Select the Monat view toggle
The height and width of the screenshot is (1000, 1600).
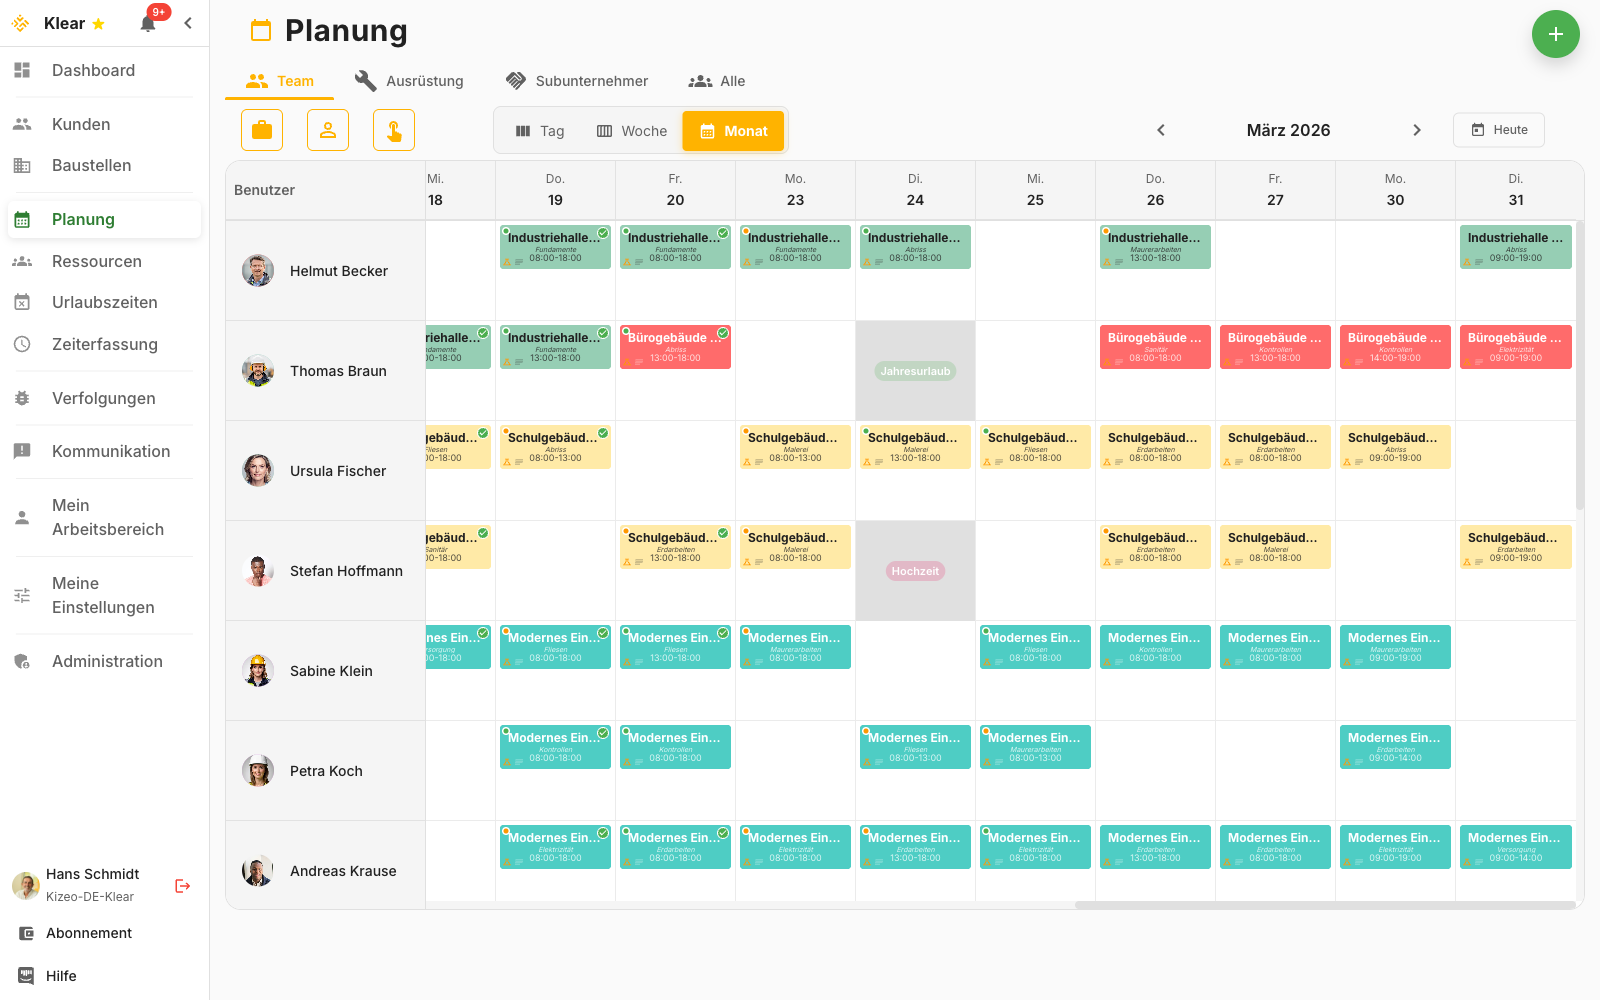click(x=734, y=131)
